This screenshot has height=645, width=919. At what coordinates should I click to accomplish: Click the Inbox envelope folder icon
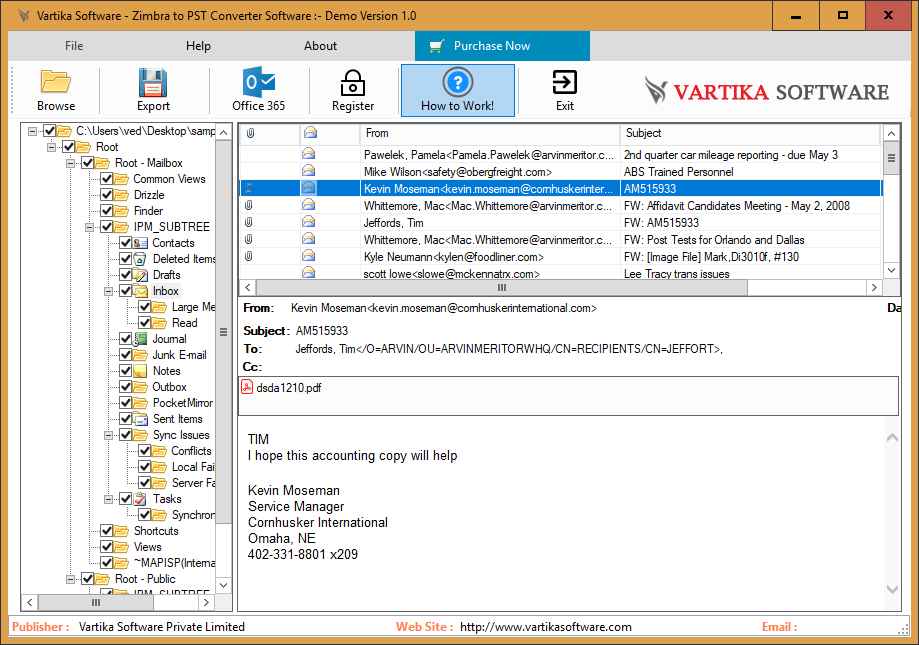tap(141, 291)
